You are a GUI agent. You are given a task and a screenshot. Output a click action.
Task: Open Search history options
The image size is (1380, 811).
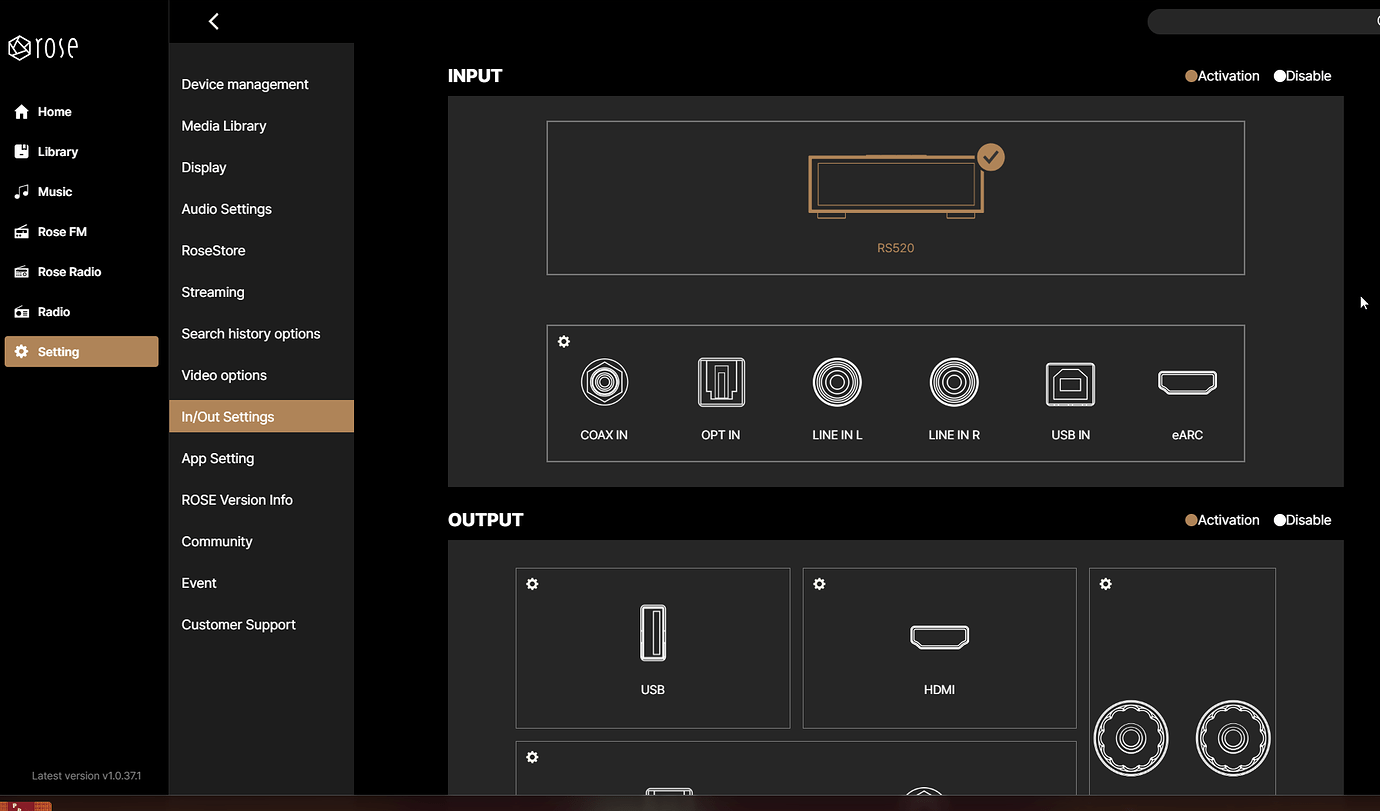[261, 334]
